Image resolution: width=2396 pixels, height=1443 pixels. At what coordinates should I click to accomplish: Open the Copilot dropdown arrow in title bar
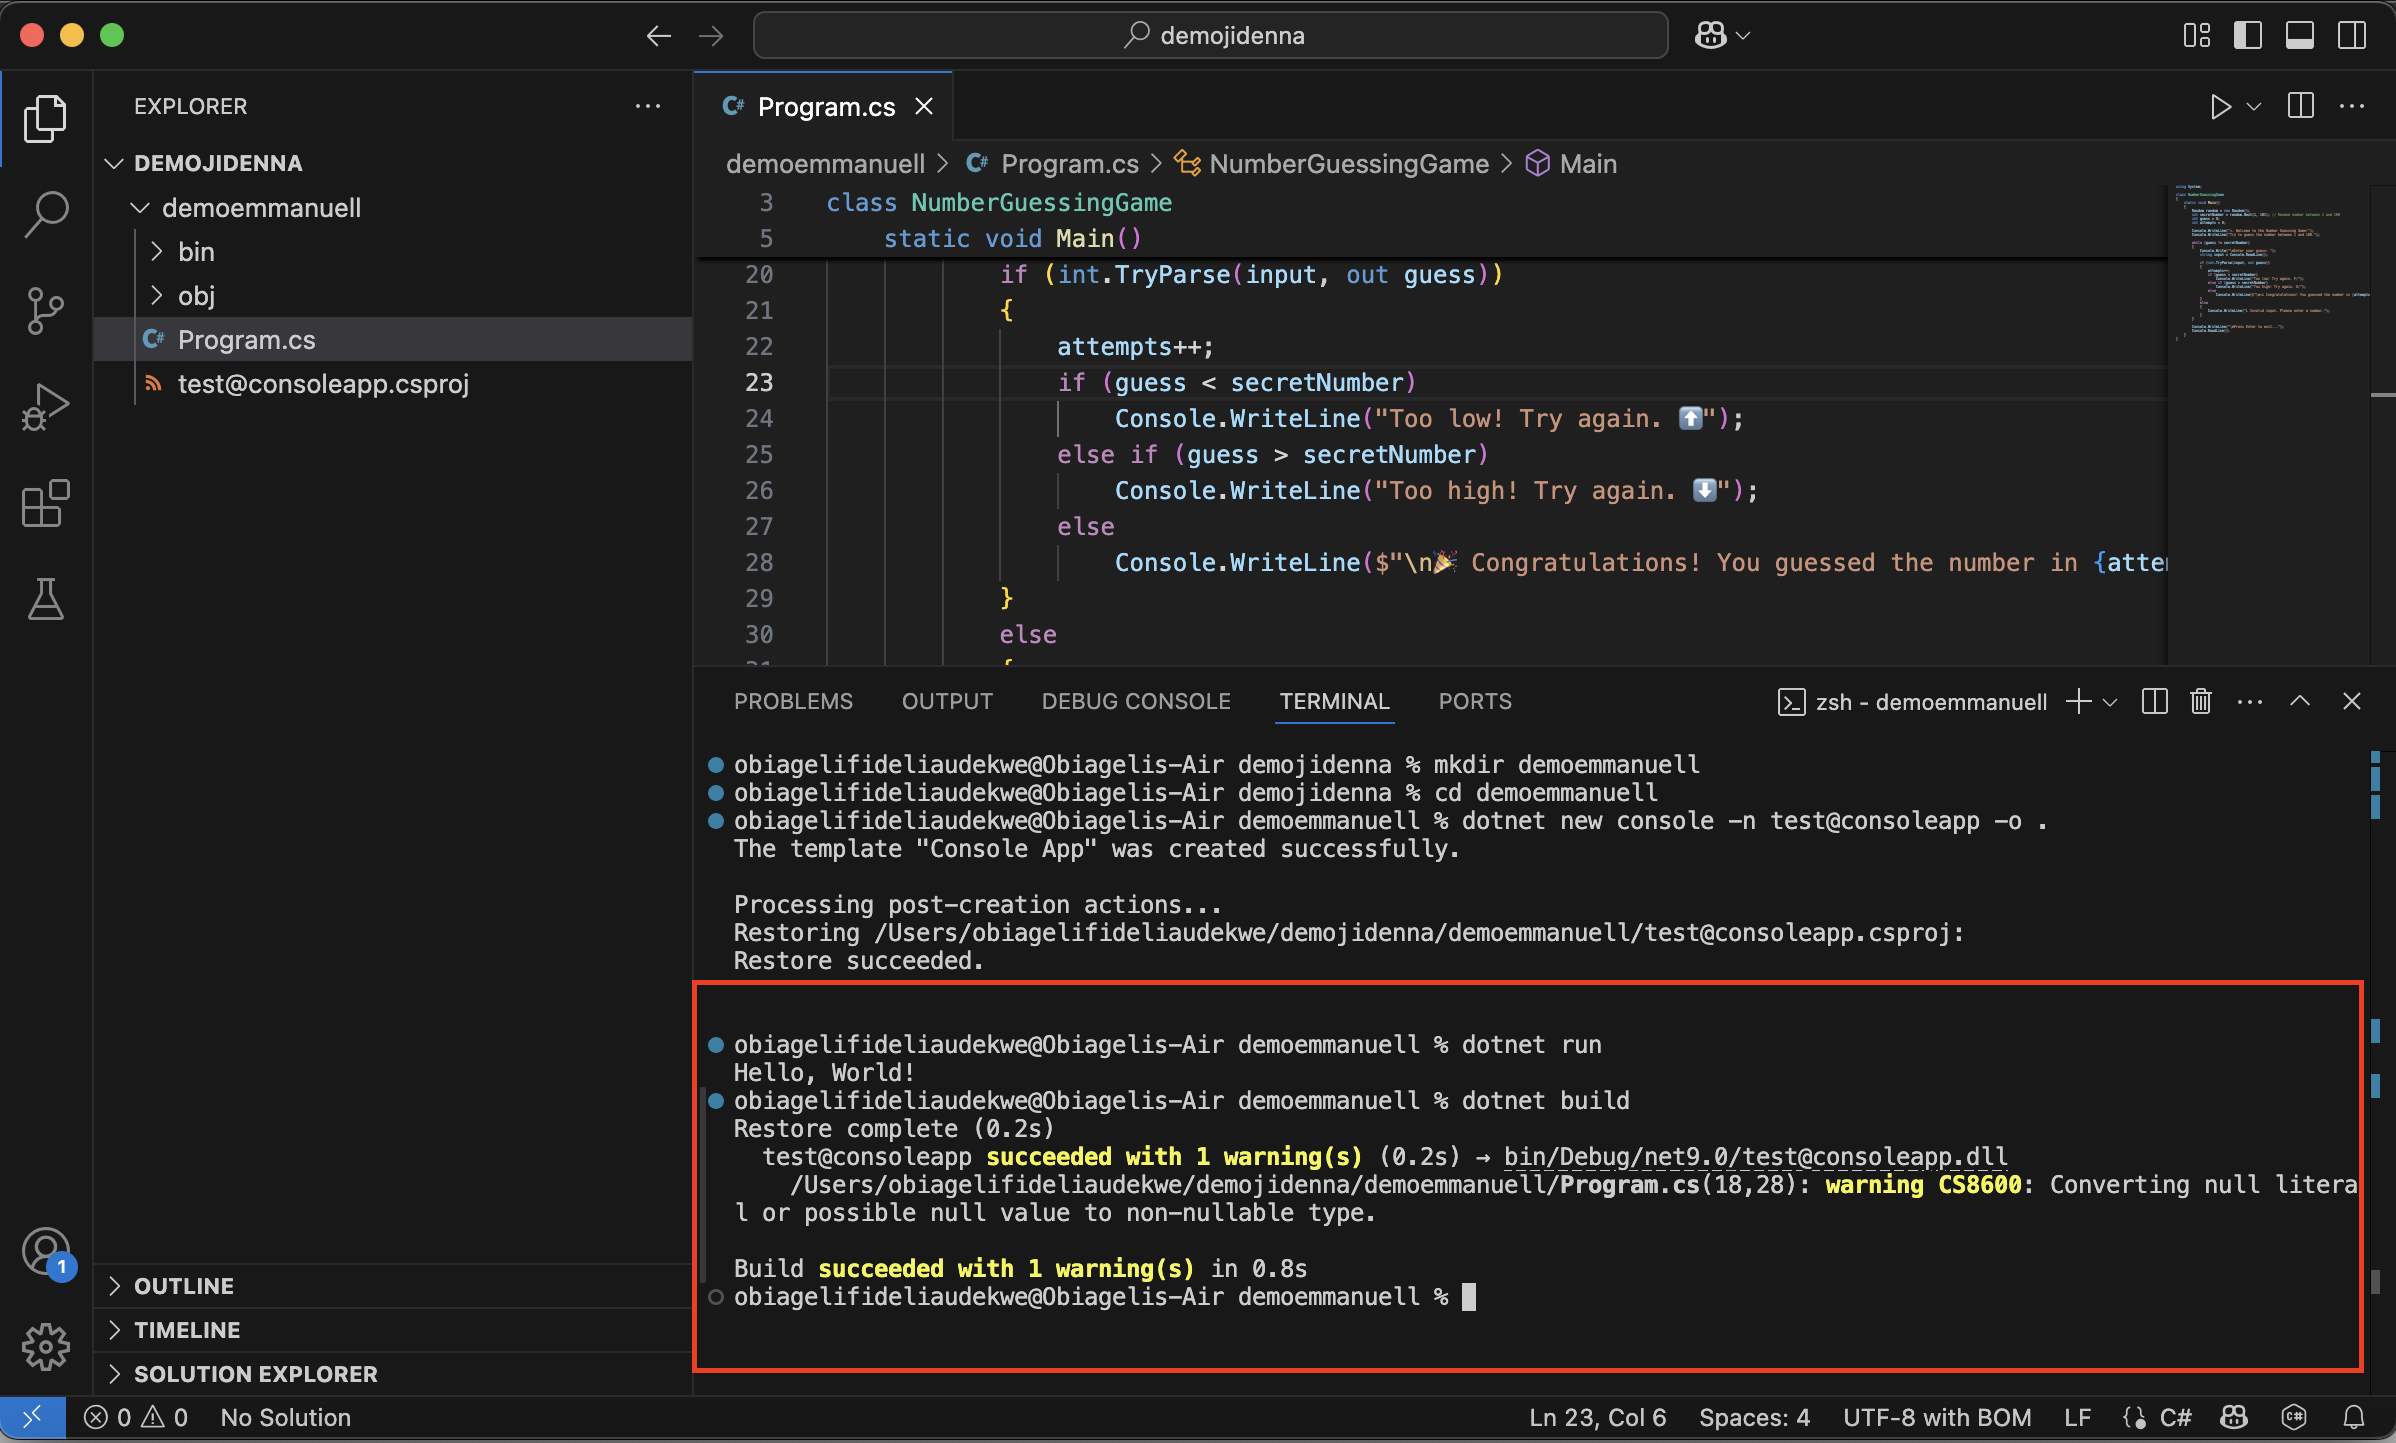[1743, 36]
